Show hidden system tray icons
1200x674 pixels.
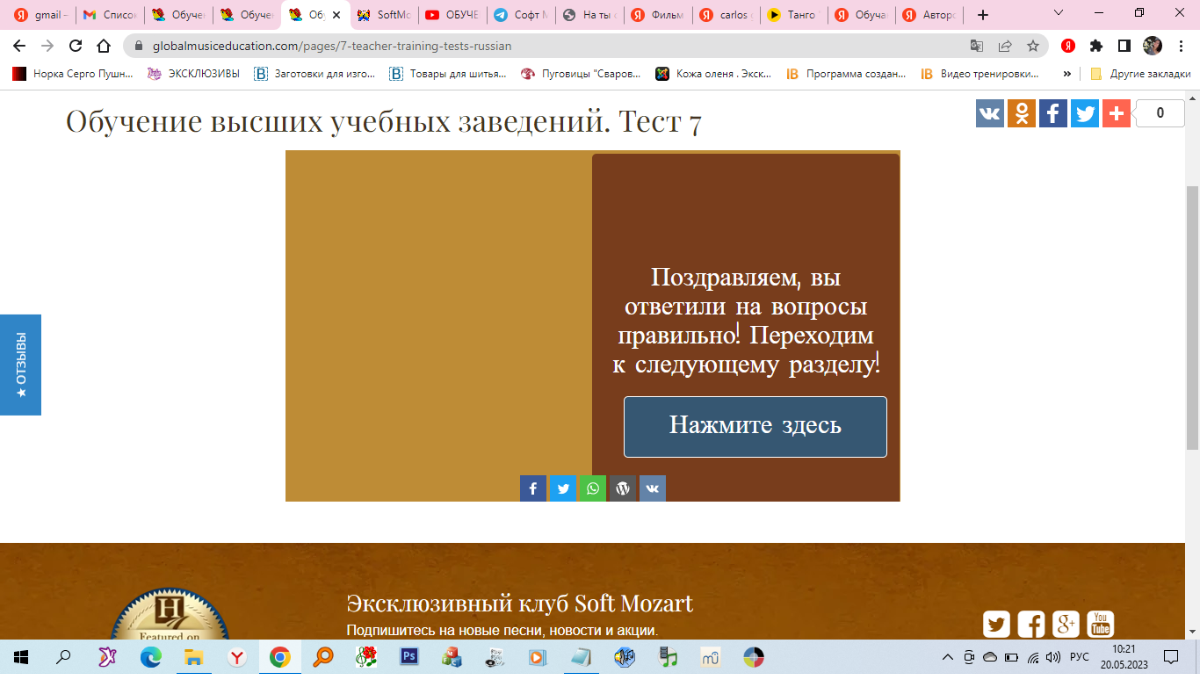948,657
